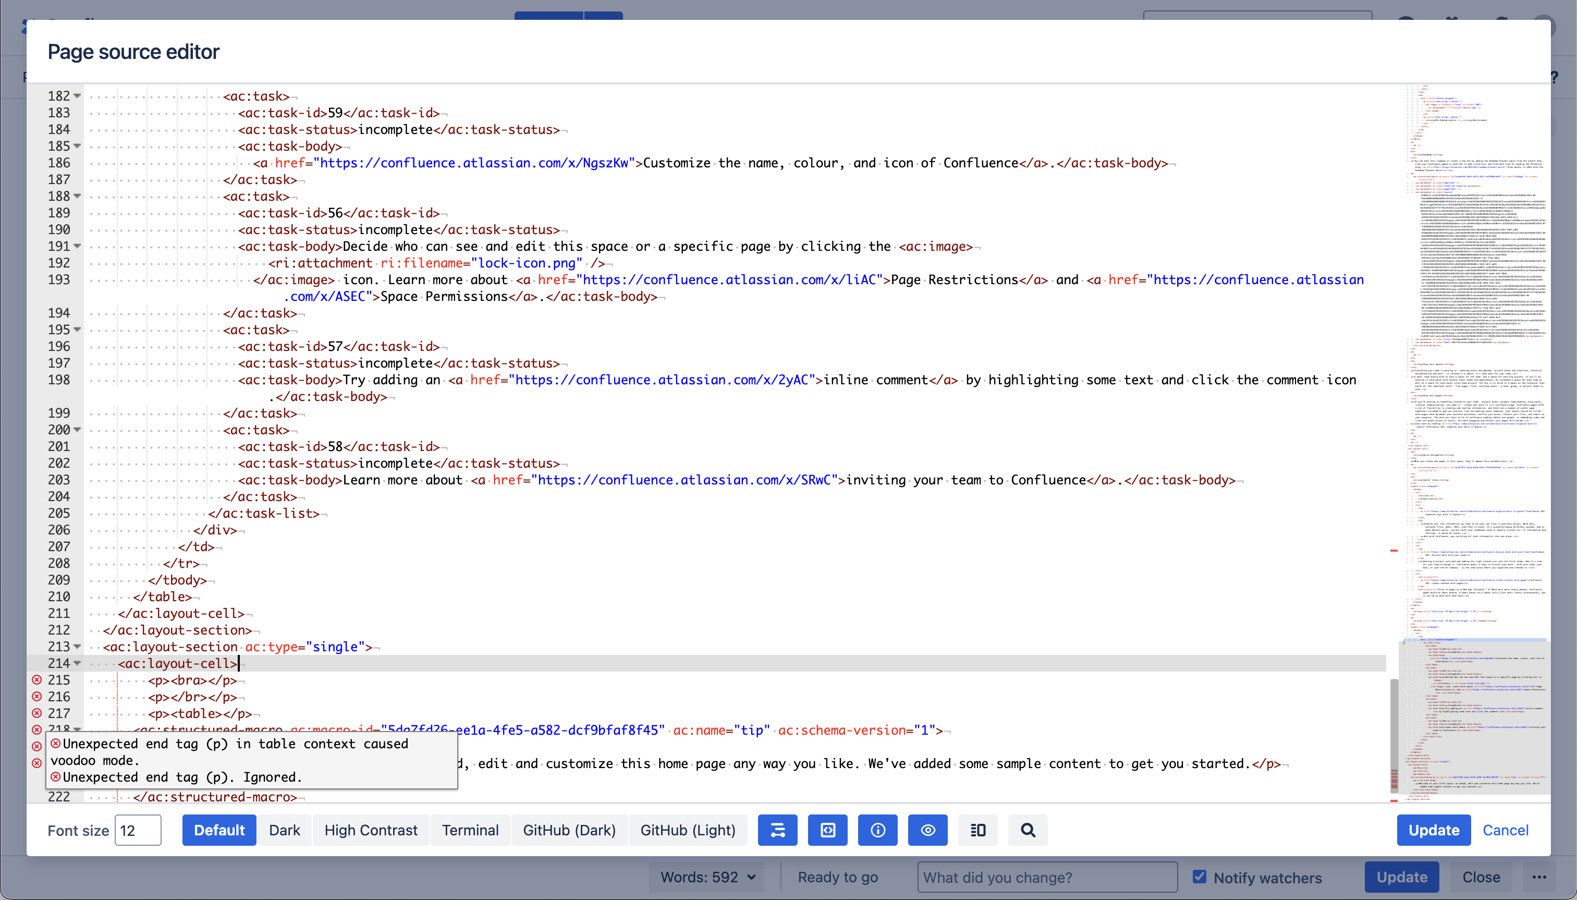Switch to the Dark theme

(284, 830)
